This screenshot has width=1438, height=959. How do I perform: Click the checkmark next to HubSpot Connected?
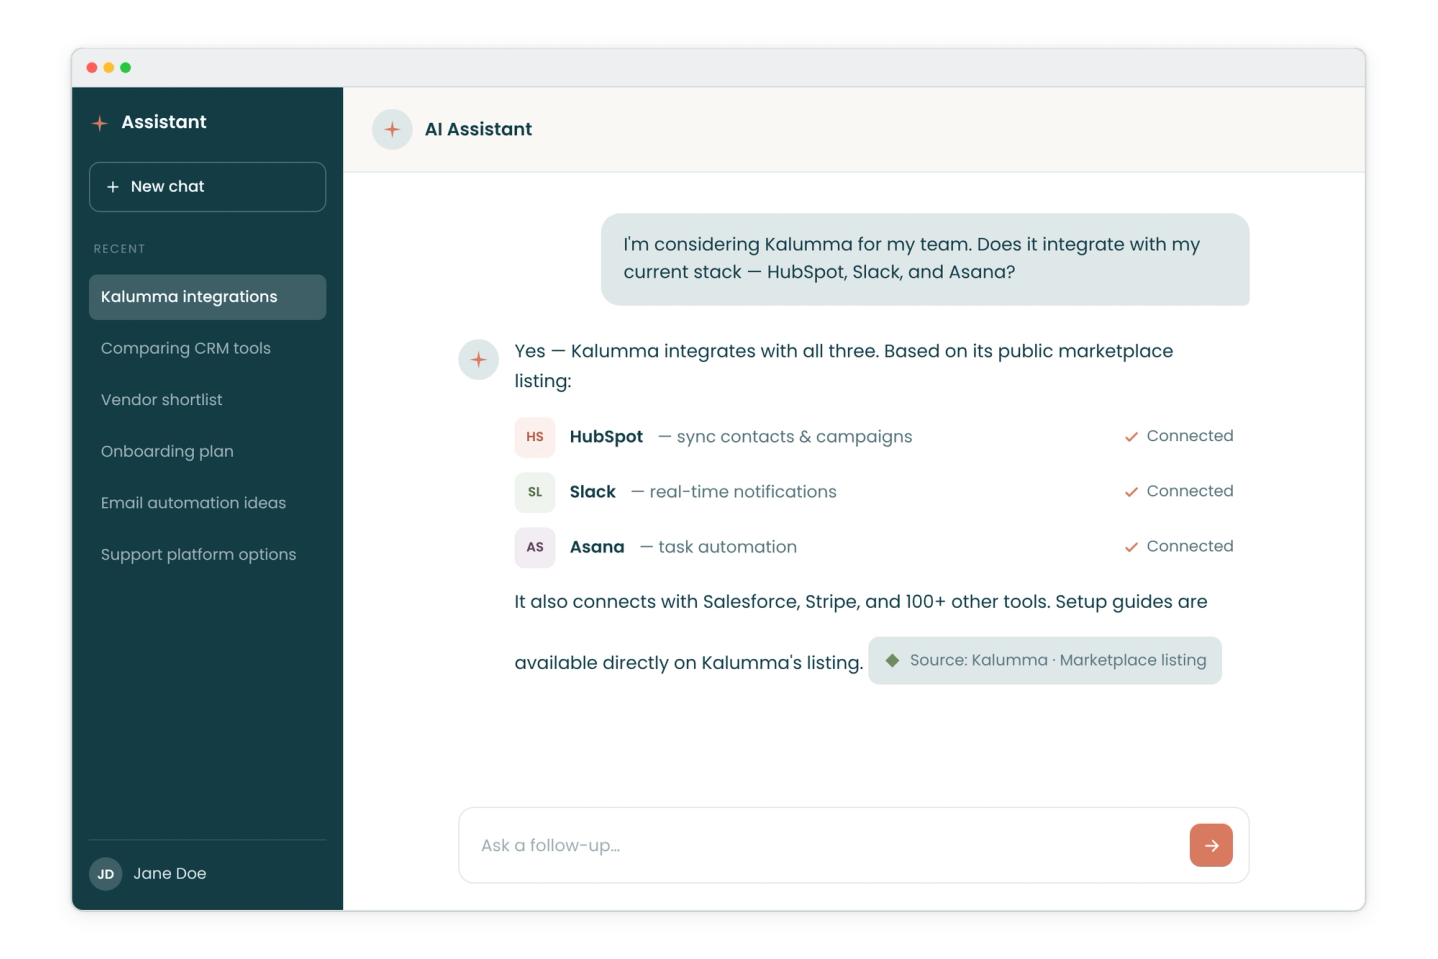point(1131,437)
